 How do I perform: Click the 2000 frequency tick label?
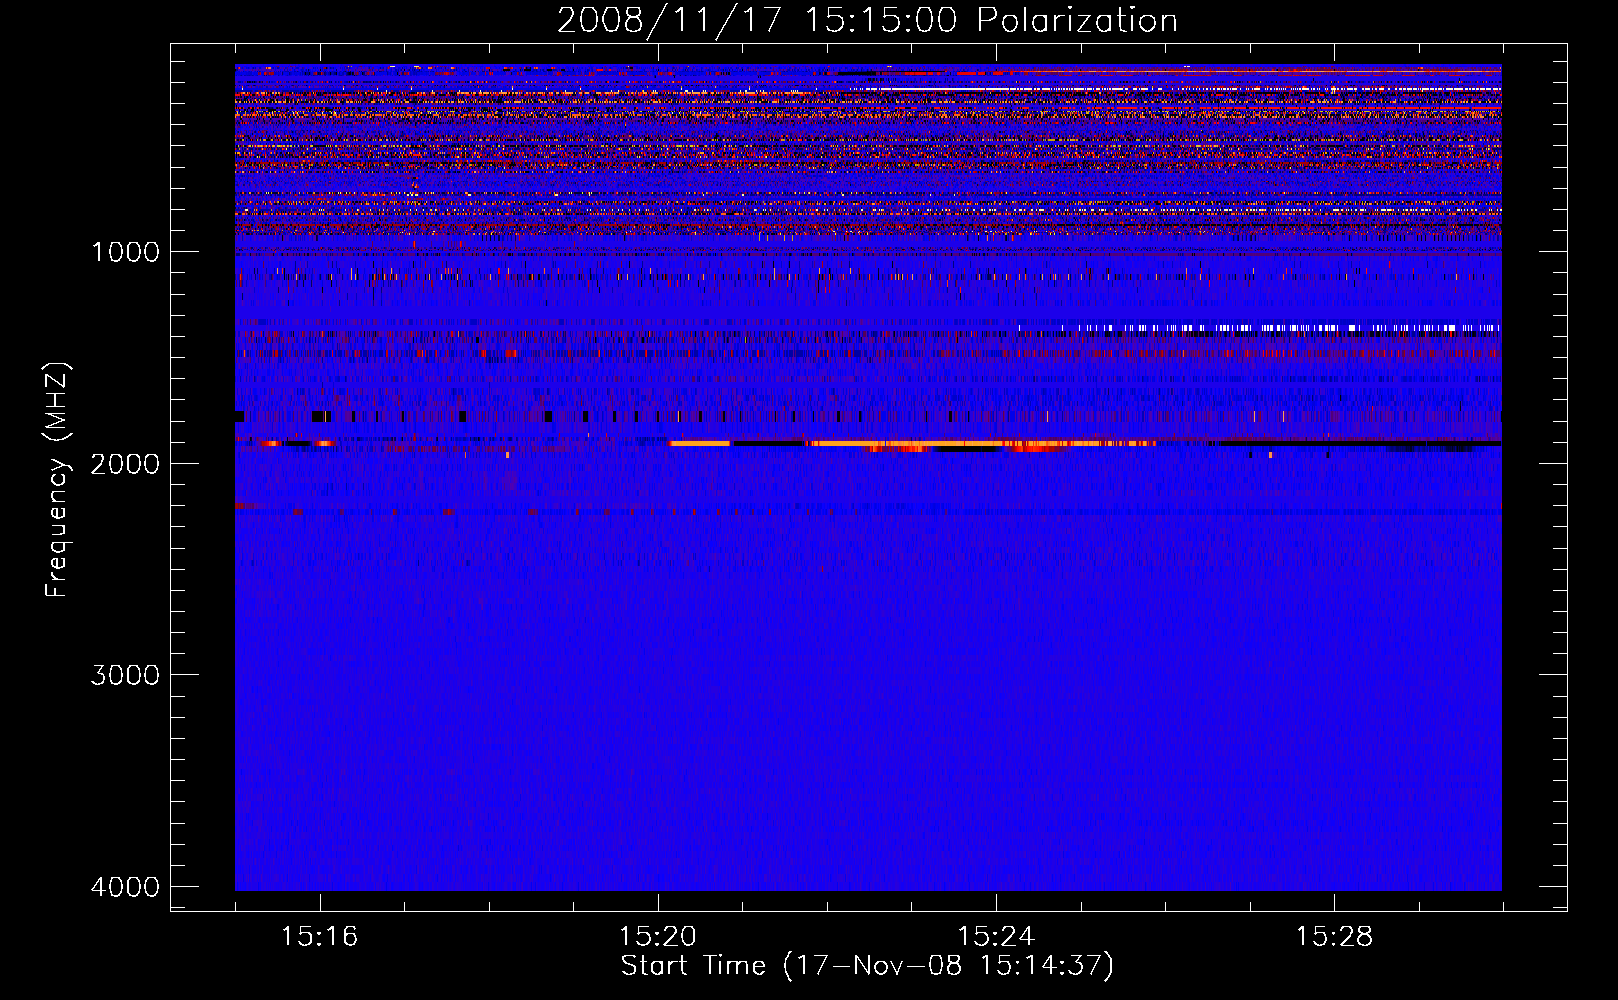tap(125, 463)
